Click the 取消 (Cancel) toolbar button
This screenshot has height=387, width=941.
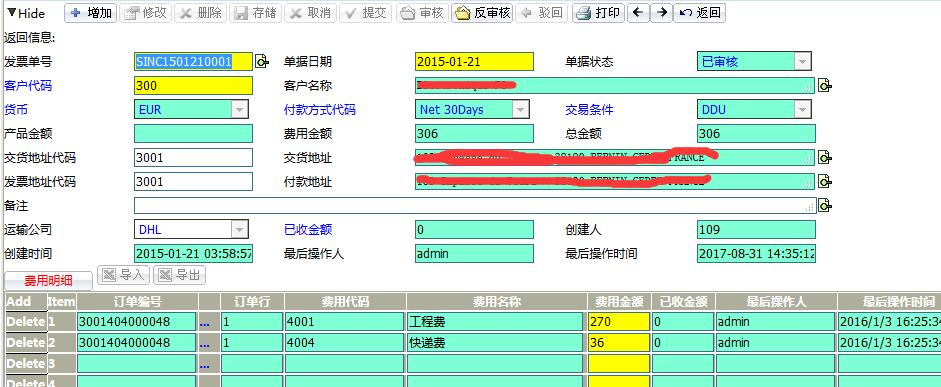point(310,13)
